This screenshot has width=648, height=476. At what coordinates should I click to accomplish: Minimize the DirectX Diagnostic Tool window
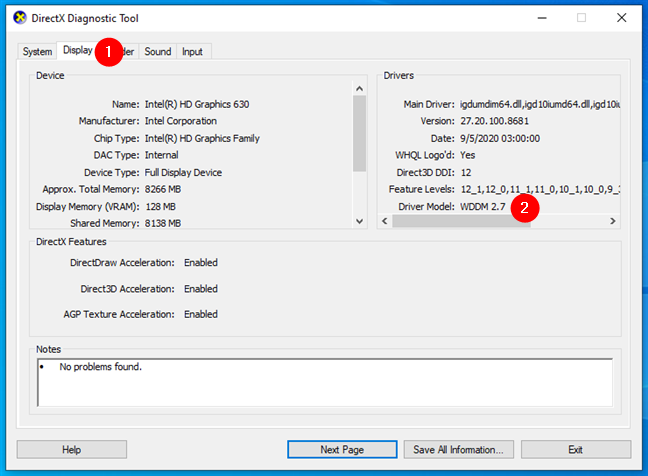[542, 18]
